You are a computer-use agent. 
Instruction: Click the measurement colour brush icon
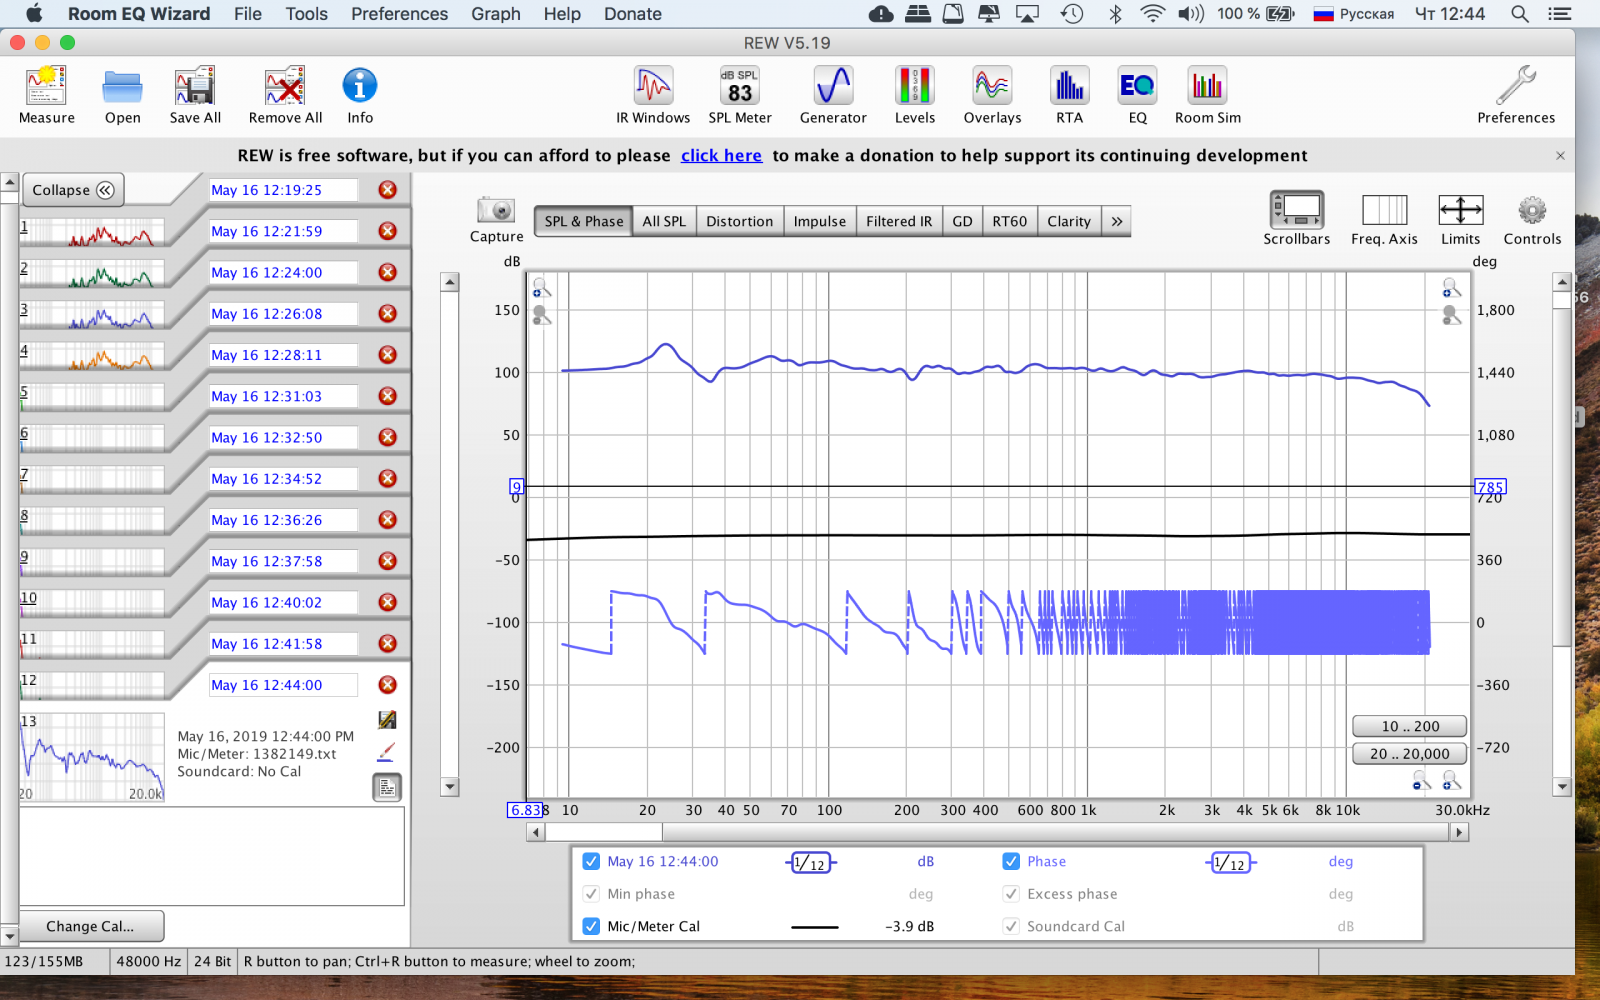387,752
